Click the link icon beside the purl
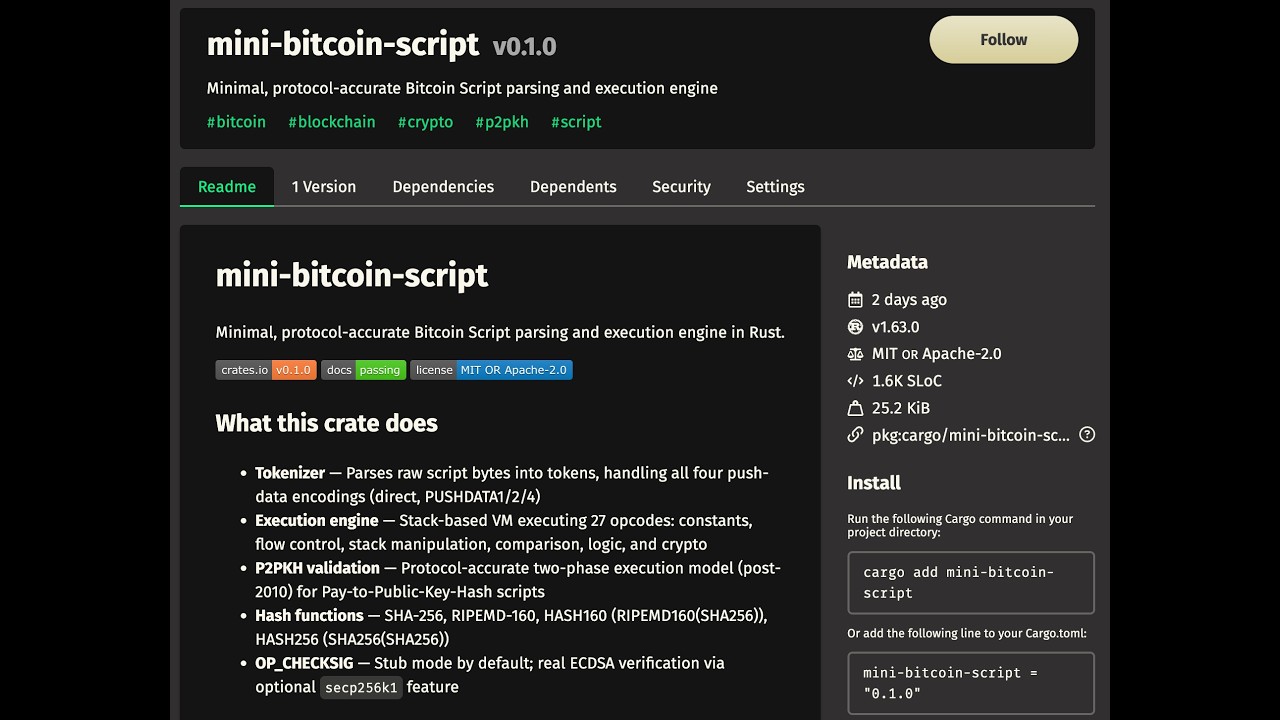 coord(855,435)
